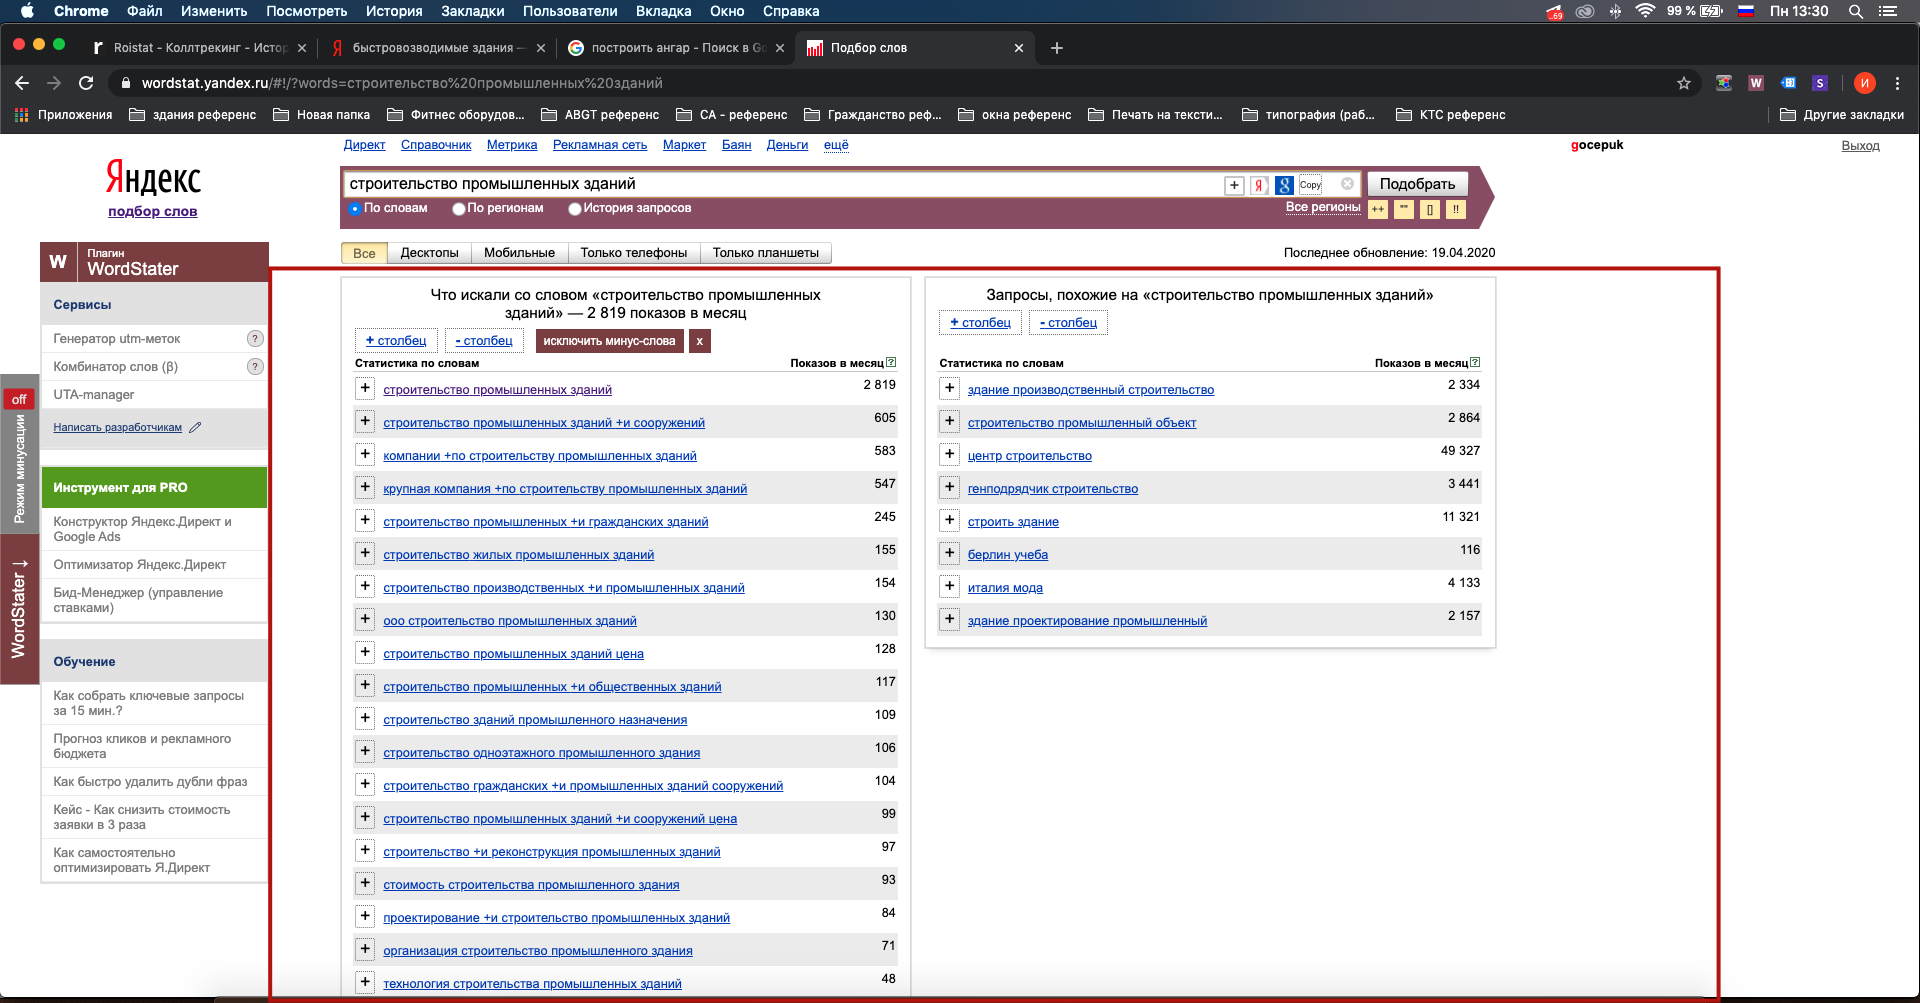
Task: Click the Wi-Fi icon in menu bar
Action: point(1645,11)
